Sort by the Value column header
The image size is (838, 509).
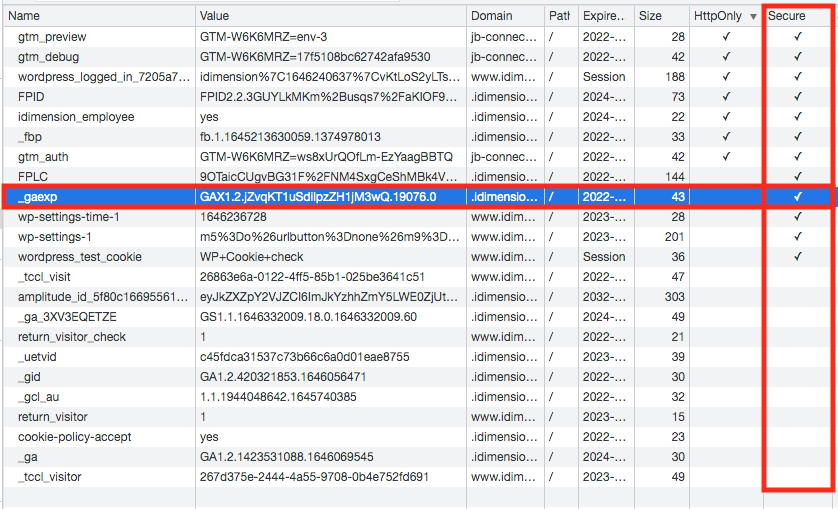331,16
